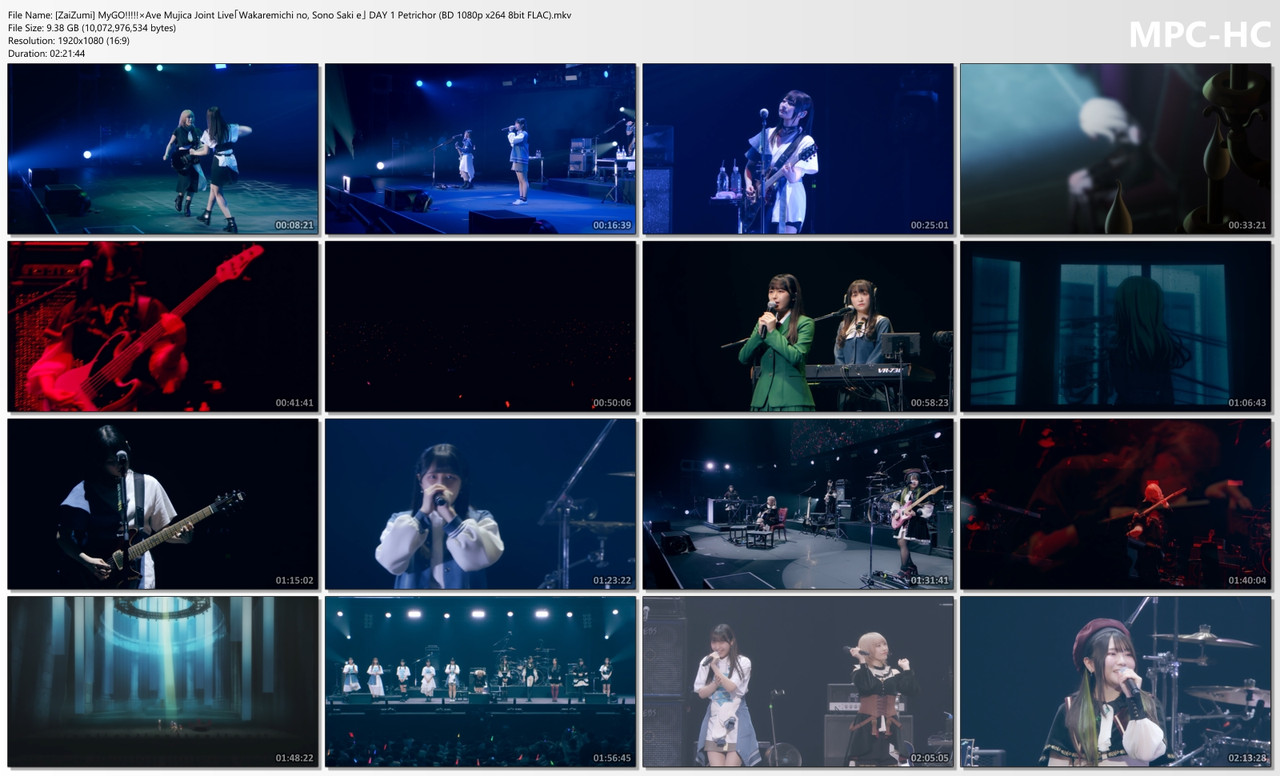Click the two performers frame at 02:05:05
1280x776 pixels.
(x=798, y=682)
